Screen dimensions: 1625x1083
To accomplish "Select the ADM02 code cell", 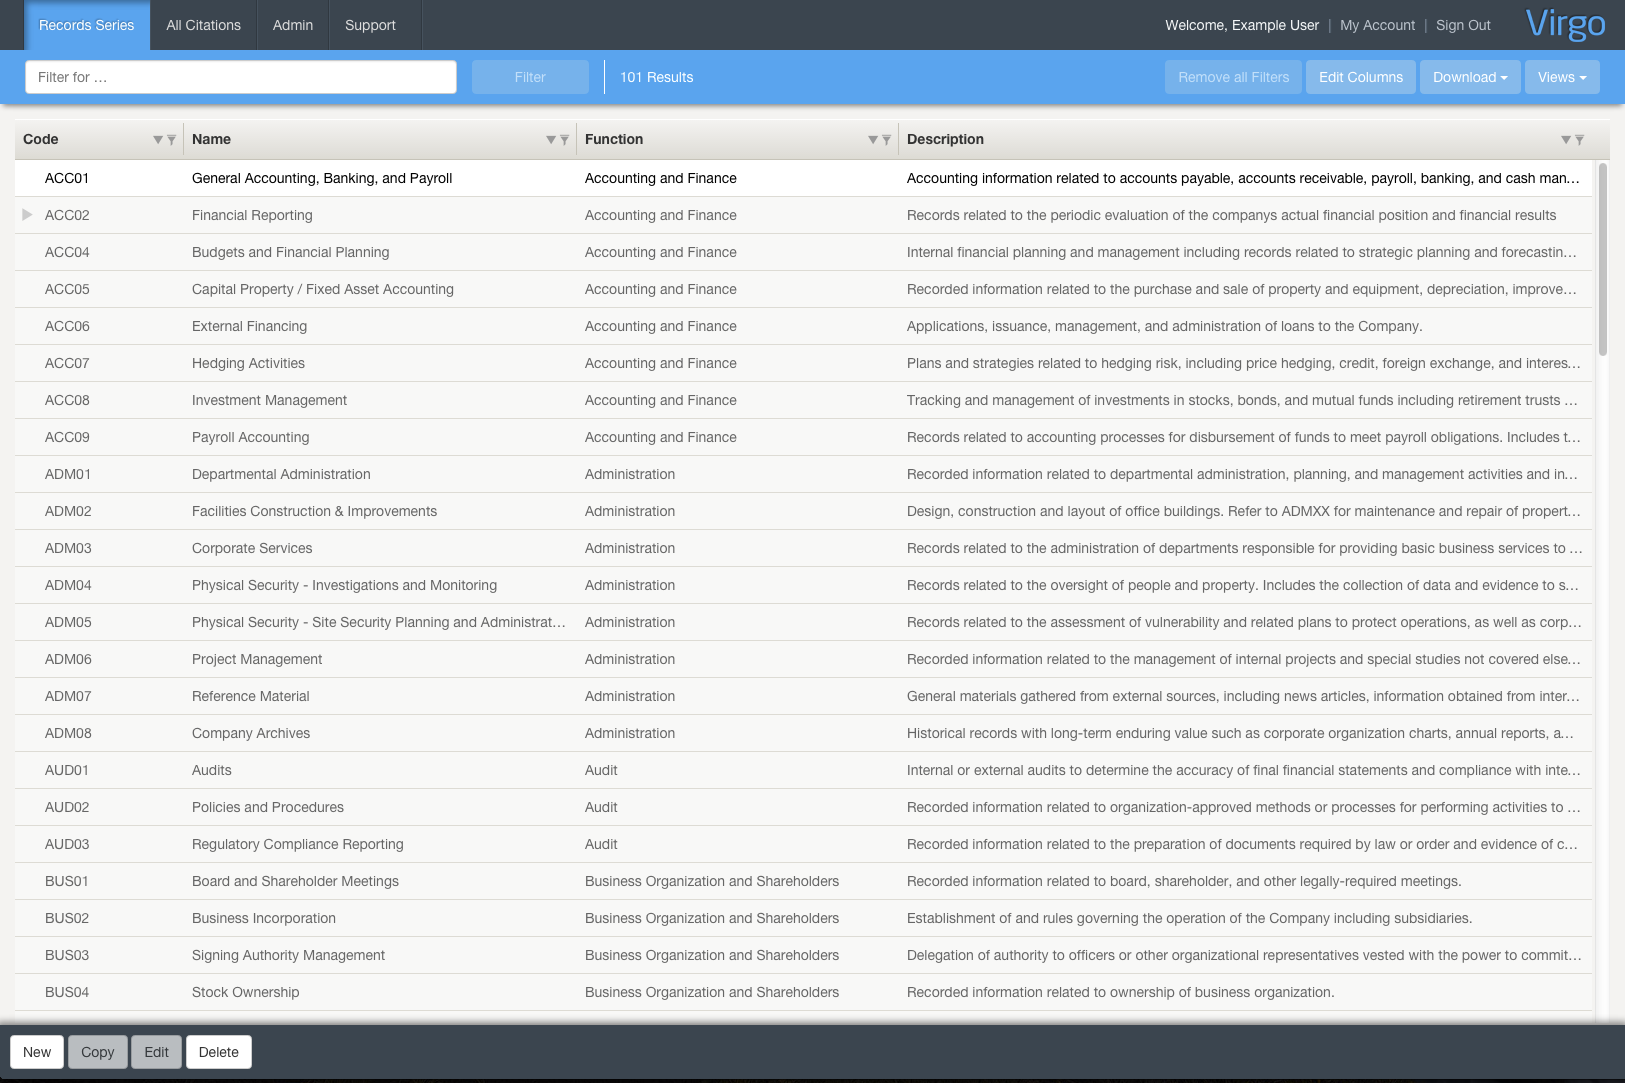I will coord(68,511).
